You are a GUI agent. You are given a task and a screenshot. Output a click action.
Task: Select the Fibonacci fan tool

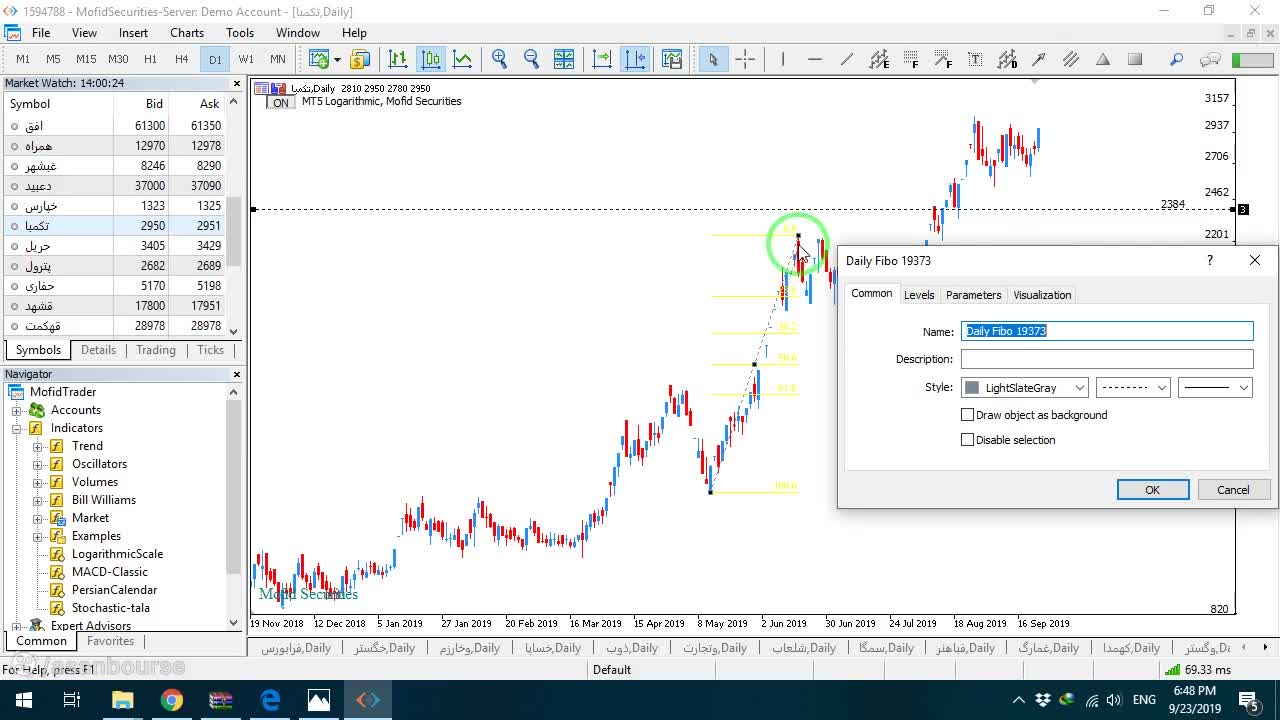click(943, 59)
